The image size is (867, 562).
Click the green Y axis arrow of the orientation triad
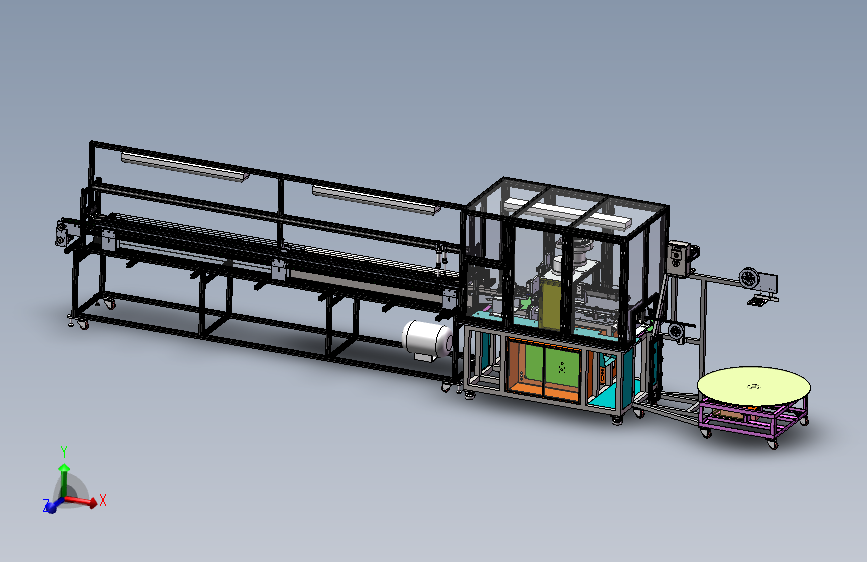64,480
